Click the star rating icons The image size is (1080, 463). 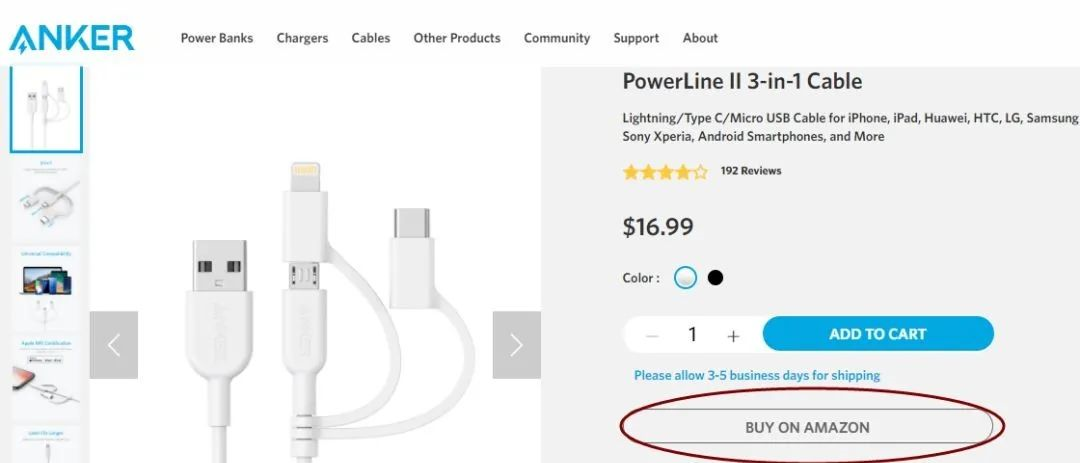pos(665,172)
